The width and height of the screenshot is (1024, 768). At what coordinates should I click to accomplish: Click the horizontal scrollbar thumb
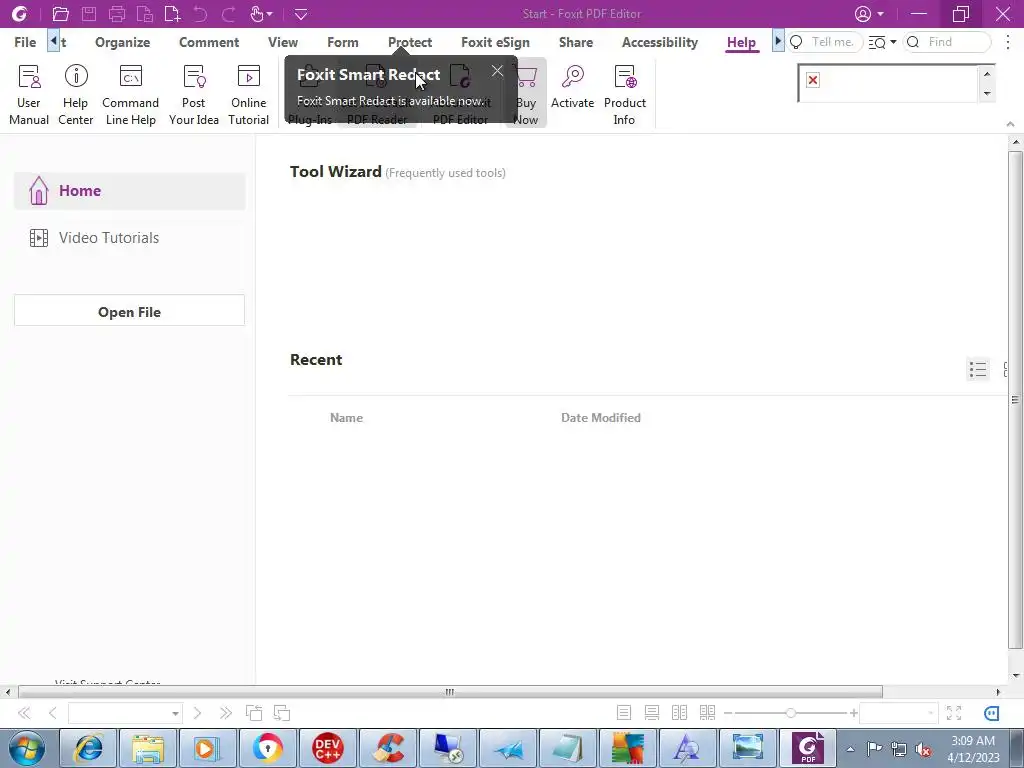450,692
